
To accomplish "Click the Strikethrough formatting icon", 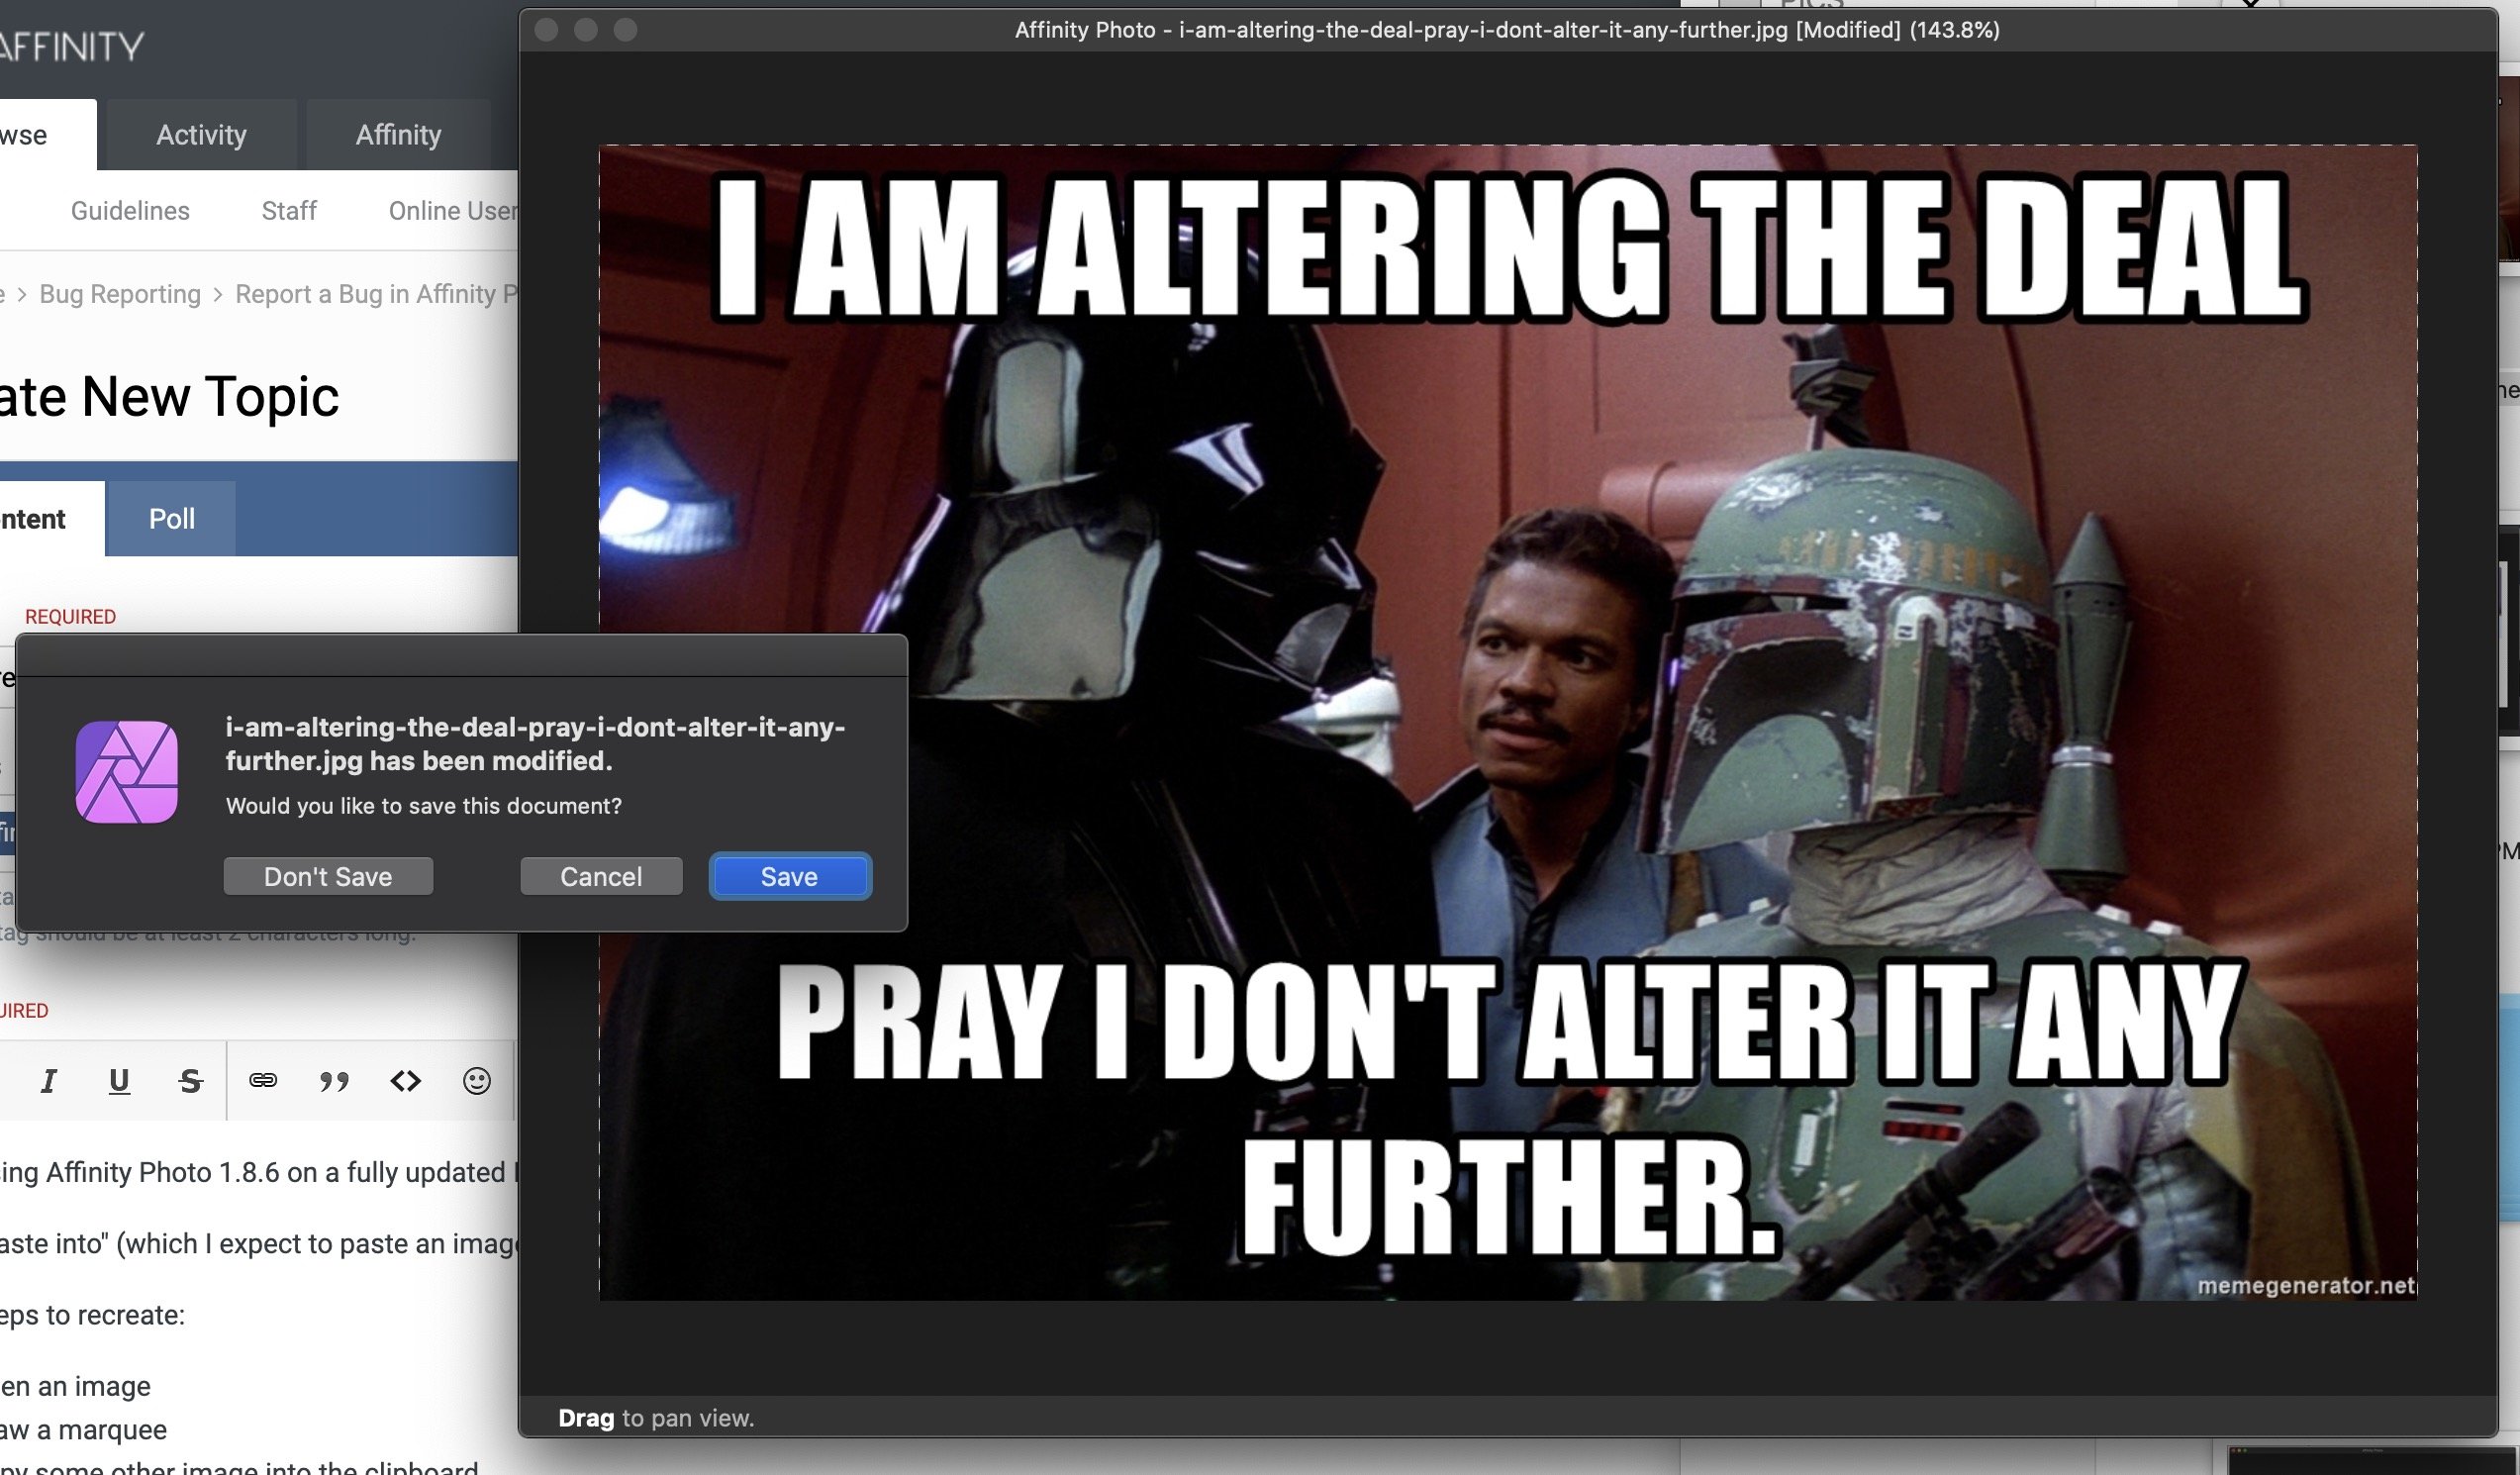I will pyautogui.click(x=190, y=1081).
